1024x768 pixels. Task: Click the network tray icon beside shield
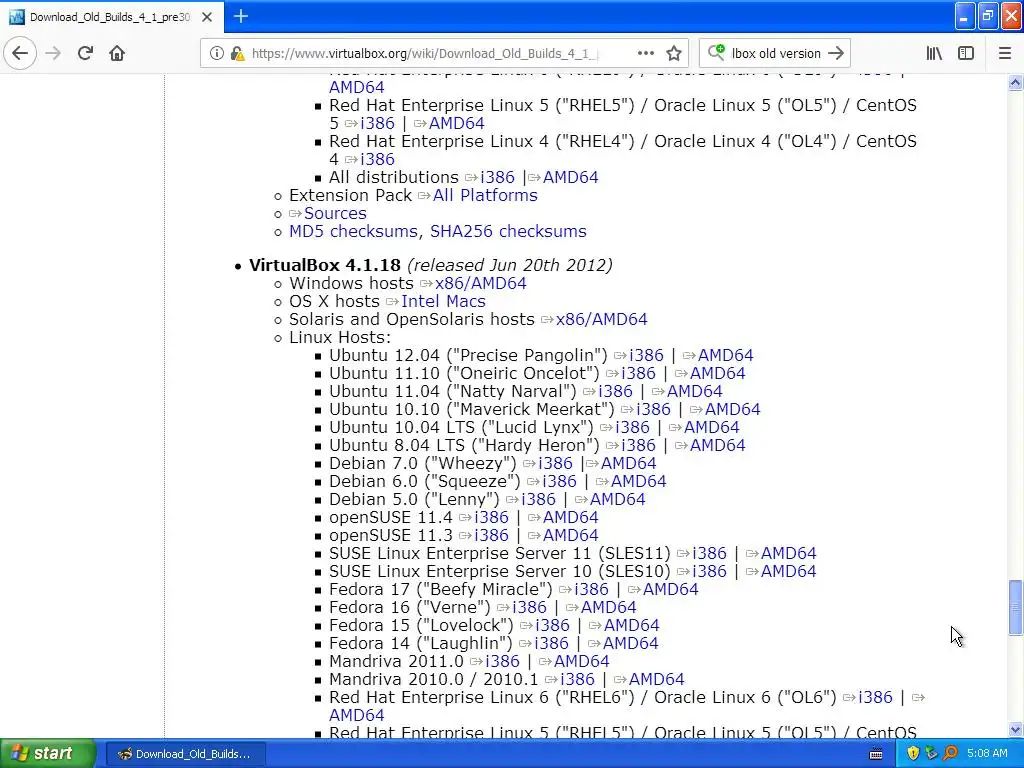[931, 753]
